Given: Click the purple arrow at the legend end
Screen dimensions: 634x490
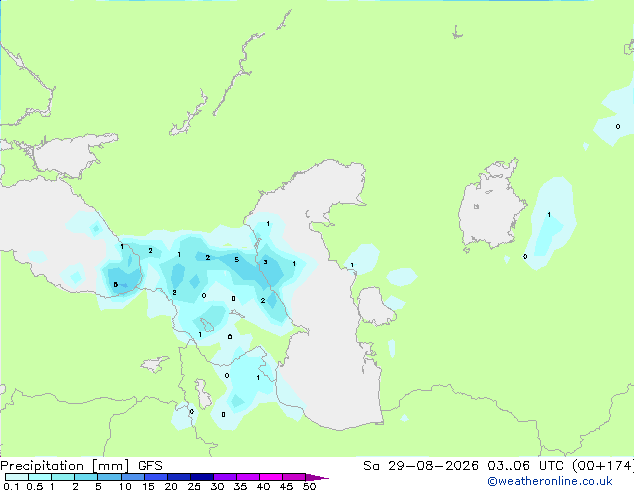Looking at the screenshot, I should point(317,477).
